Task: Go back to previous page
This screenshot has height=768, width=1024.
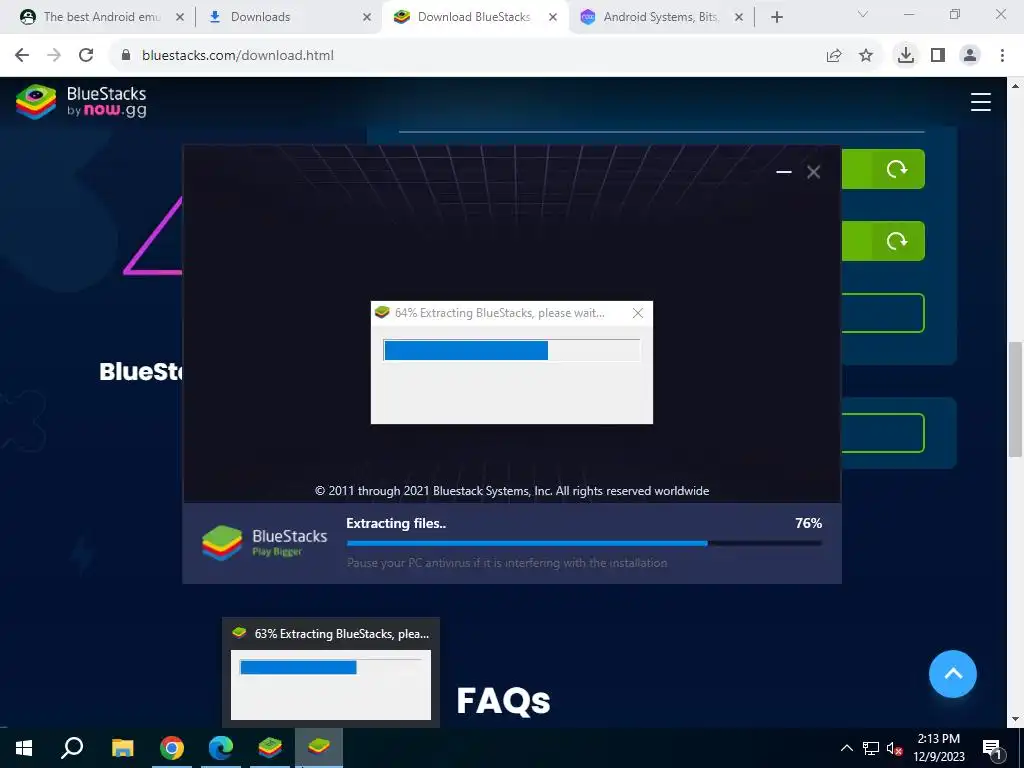Action: (22, 56)
